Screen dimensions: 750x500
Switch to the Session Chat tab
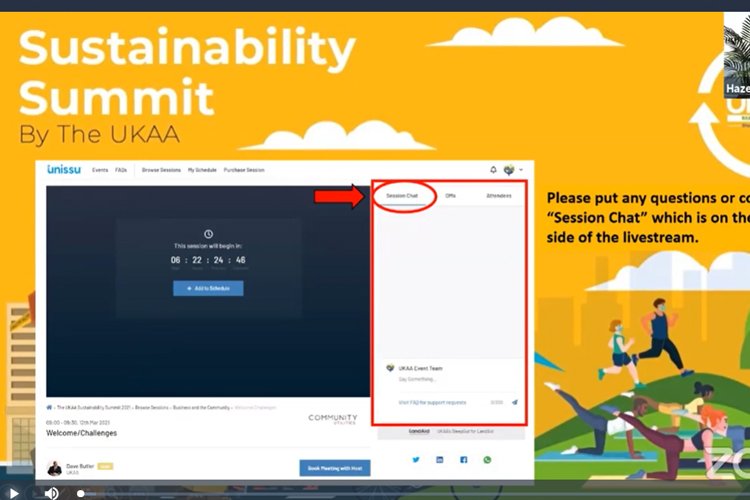[402, 196]
